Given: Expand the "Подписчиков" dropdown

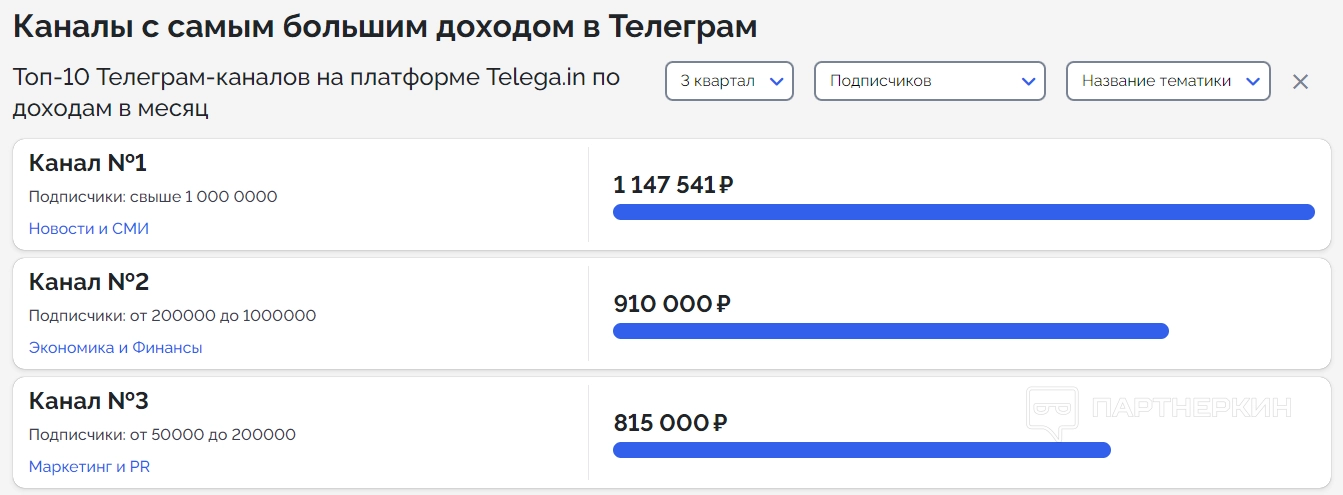Looking at the screenshot, I should click(x=929, y=81).
